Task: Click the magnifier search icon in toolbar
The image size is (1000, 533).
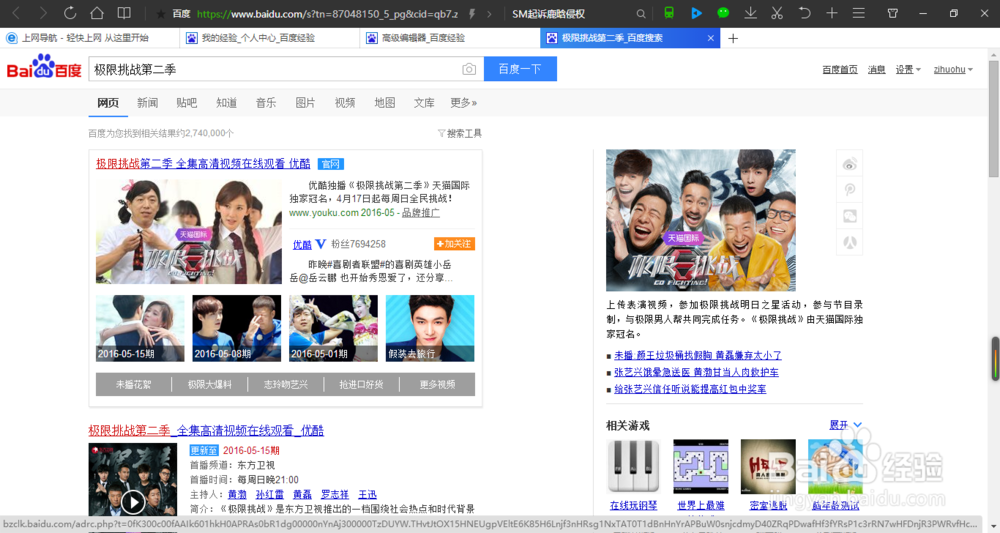Action: 641,13
